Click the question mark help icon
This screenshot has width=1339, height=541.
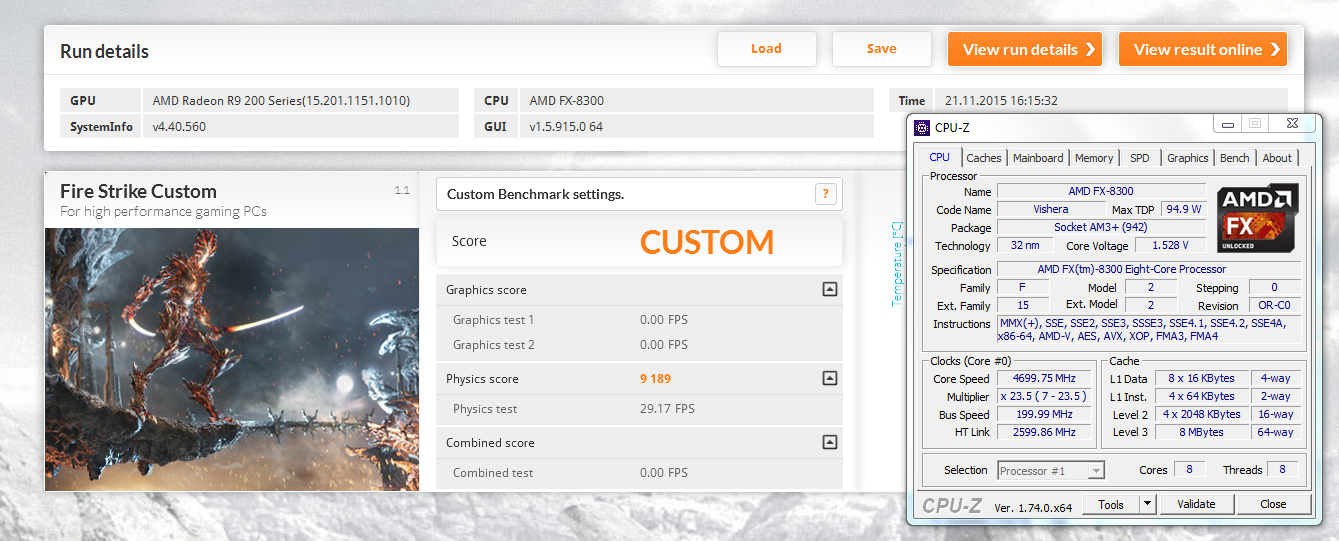click(x=825, y=194)
